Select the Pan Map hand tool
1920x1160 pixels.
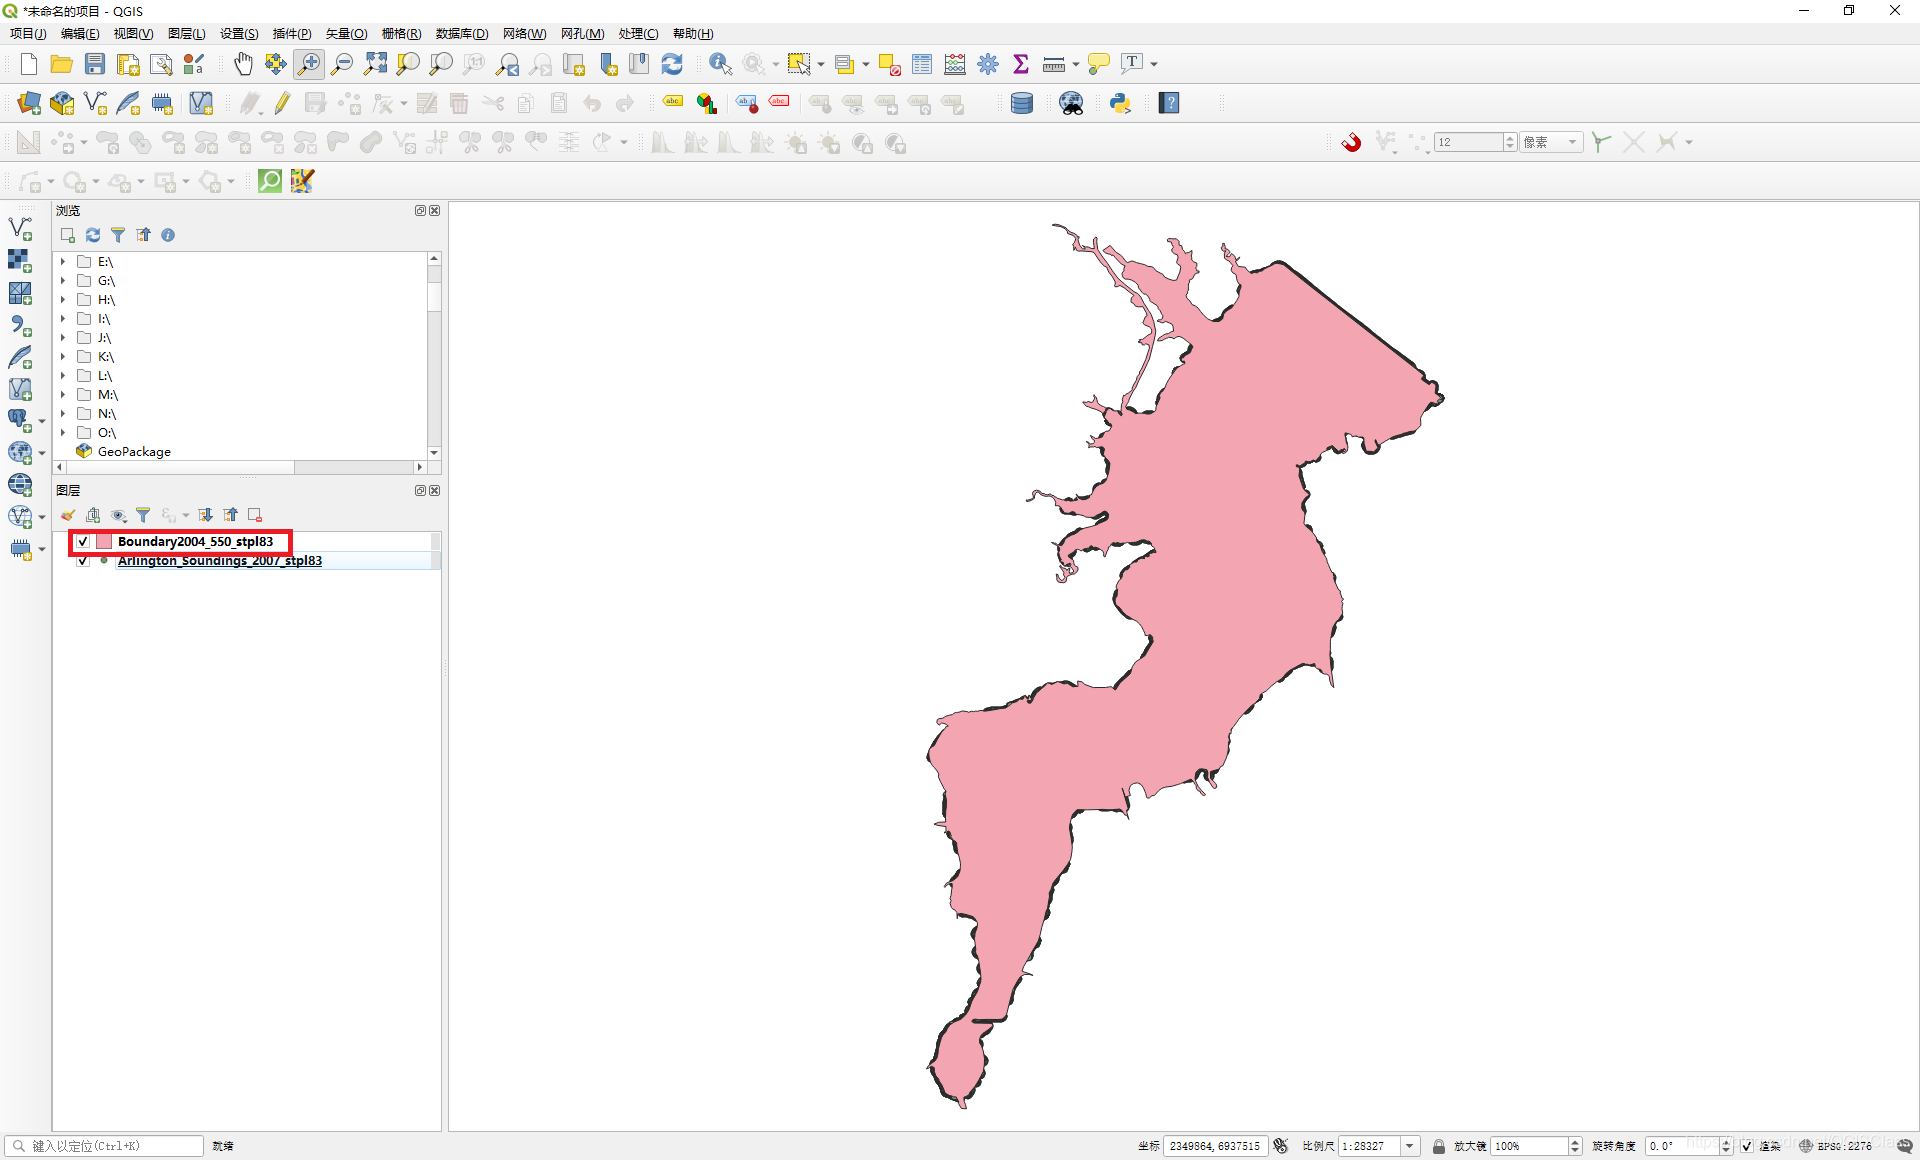[243, 64]
